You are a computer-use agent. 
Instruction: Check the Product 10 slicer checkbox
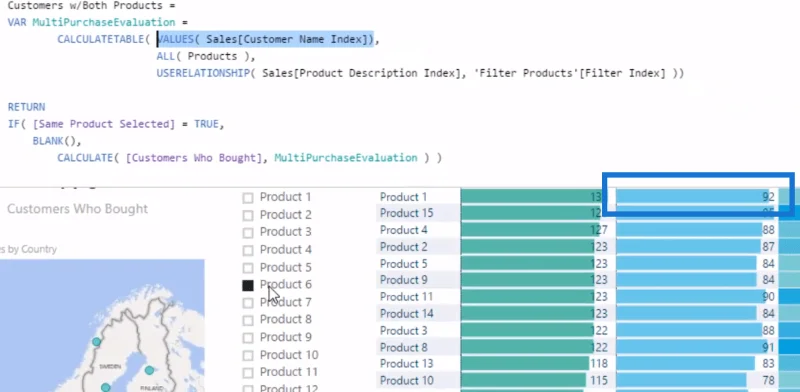247,355
